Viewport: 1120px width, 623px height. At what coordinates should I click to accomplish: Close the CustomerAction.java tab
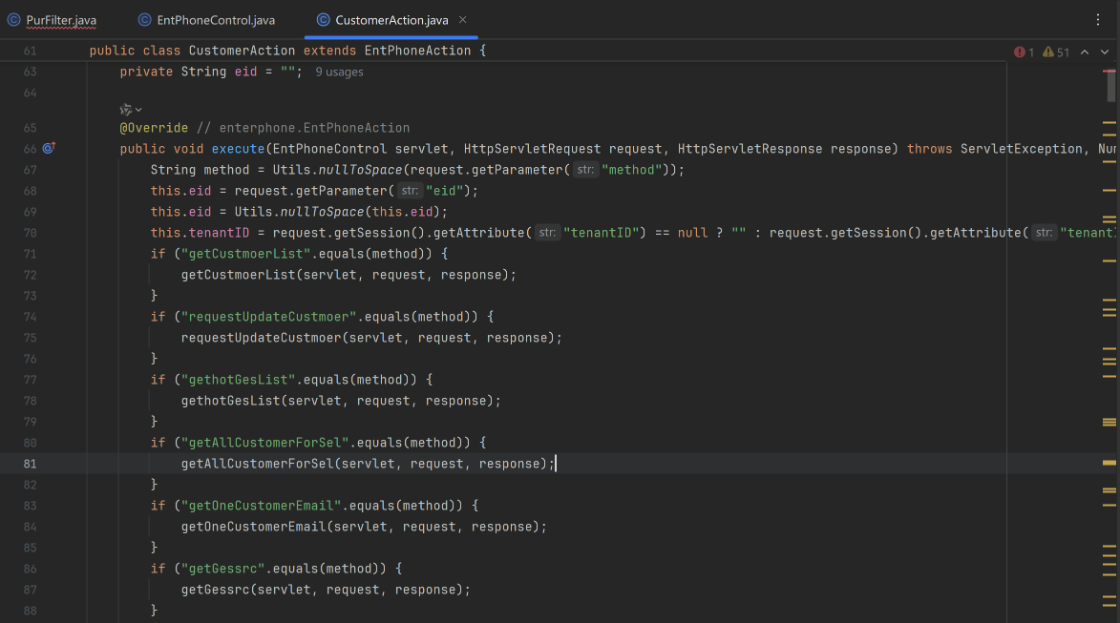[462, 20]
